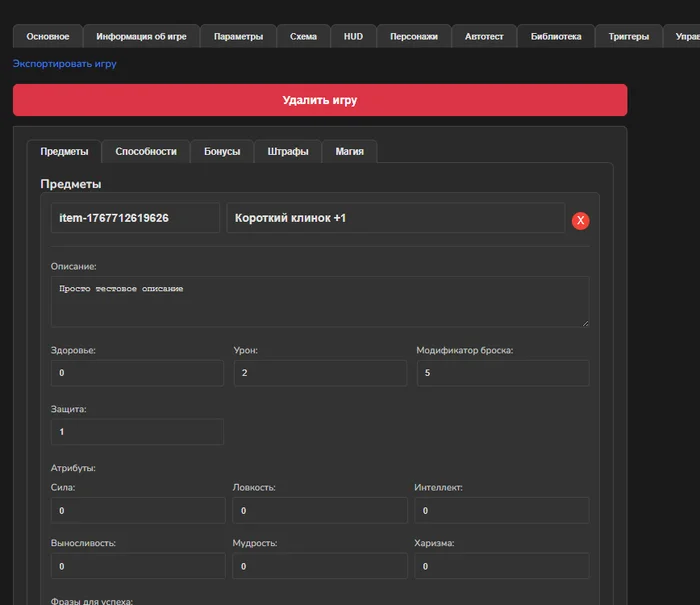Switch to the Автотест tab
Viewport: 700px width, 605px height.
click(x=485, y=36)
